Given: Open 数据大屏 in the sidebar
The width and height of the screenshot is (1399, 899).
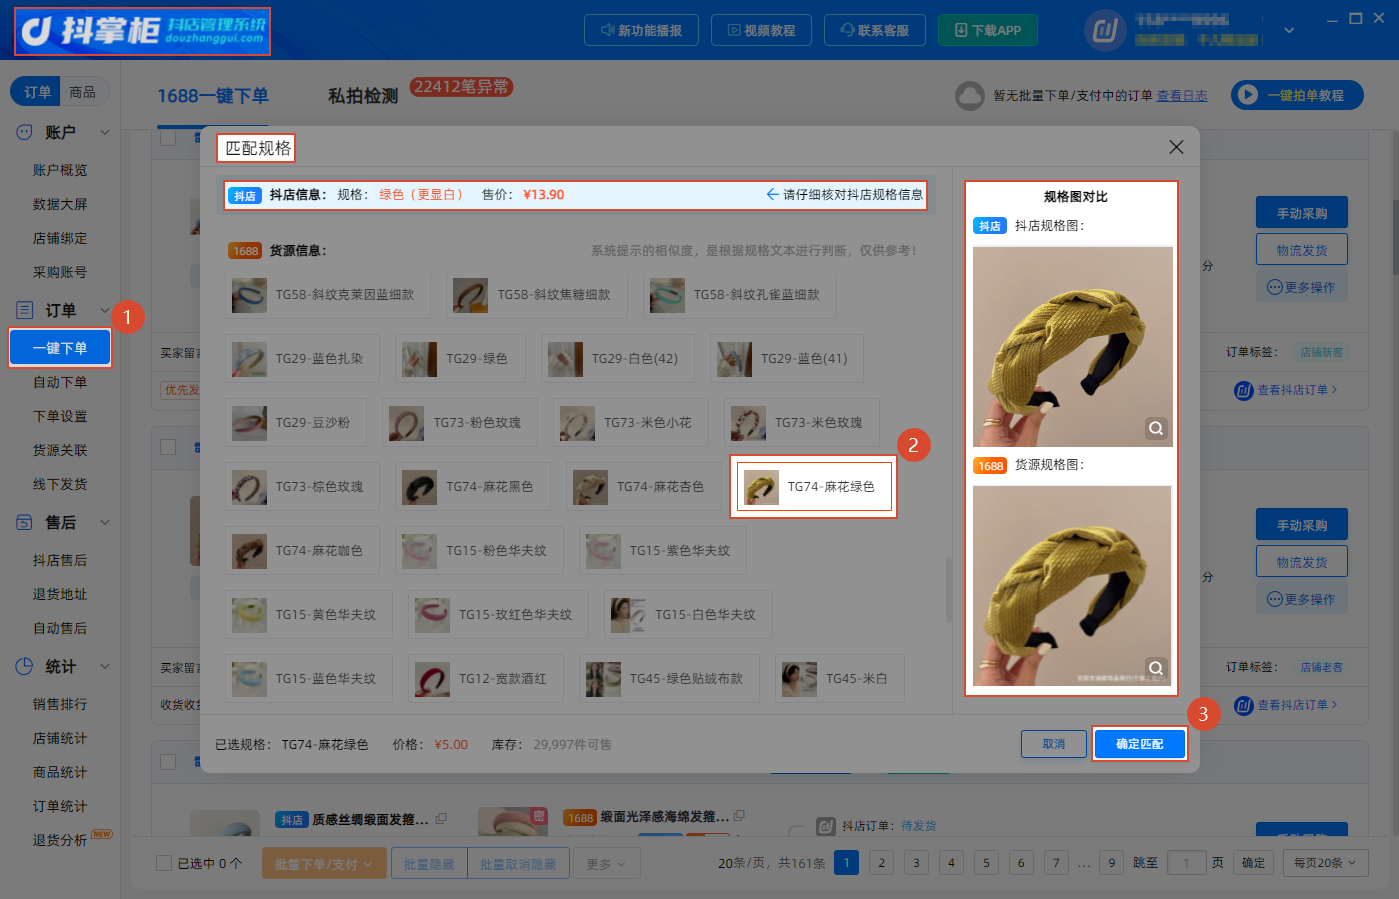Looking at the screenshot, I should (60, 204).
